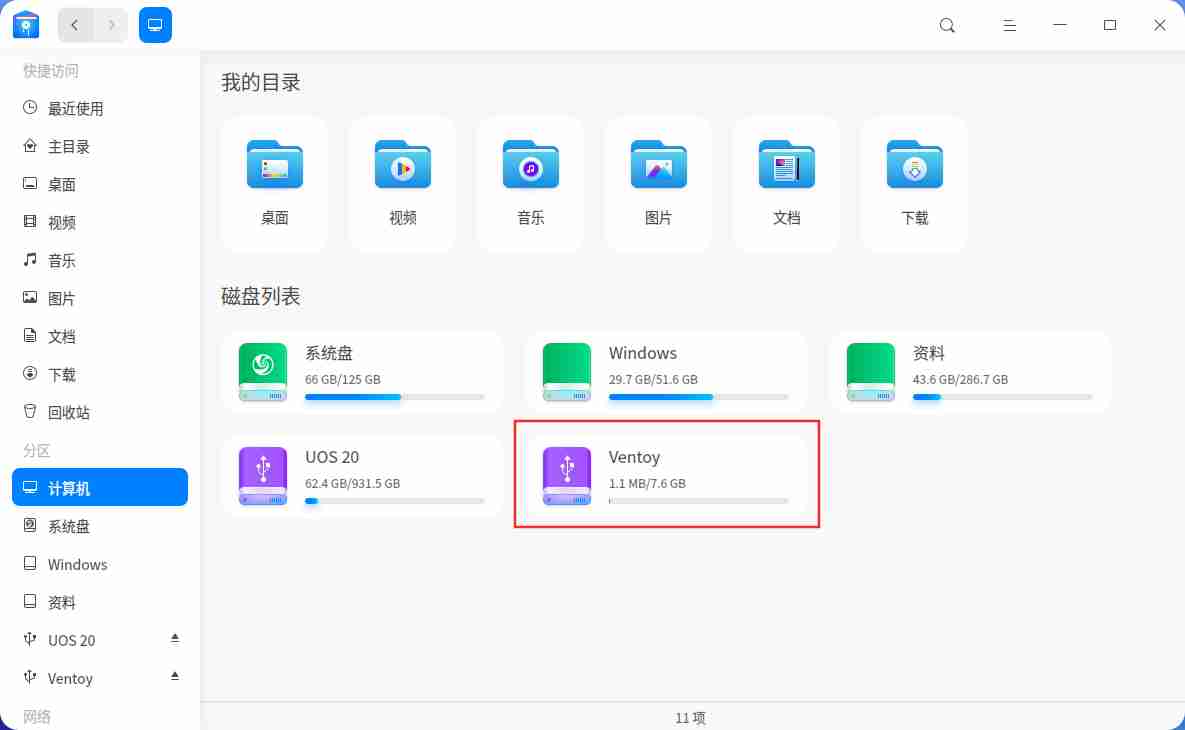Image resolution: width=1185 pixels, height=730 pixels.
Task: Click the search icon in the titlebar
Action: [946, 25]
